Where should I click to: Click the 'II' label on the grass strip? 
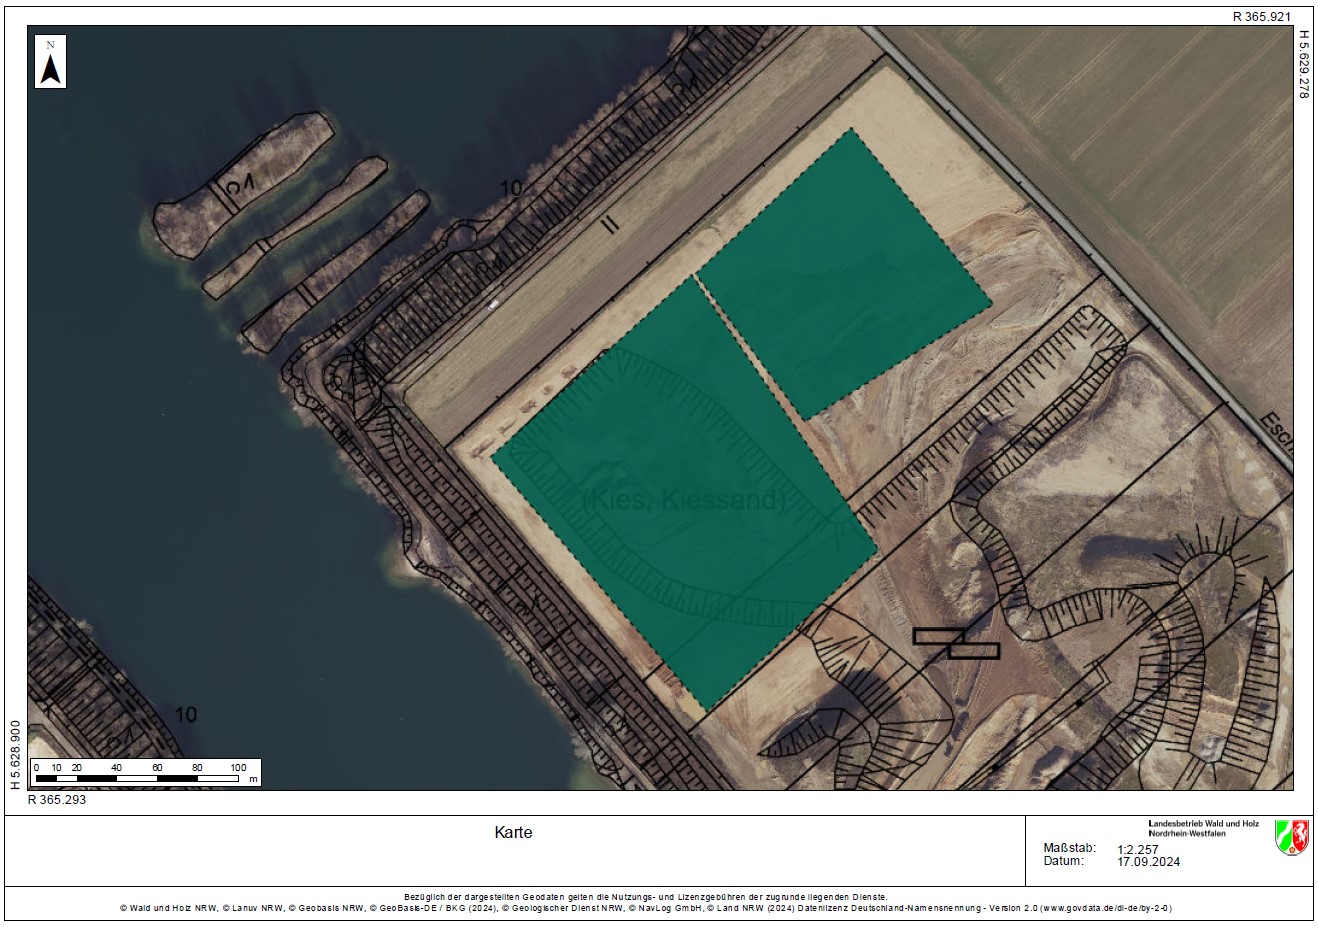[609, 224]
